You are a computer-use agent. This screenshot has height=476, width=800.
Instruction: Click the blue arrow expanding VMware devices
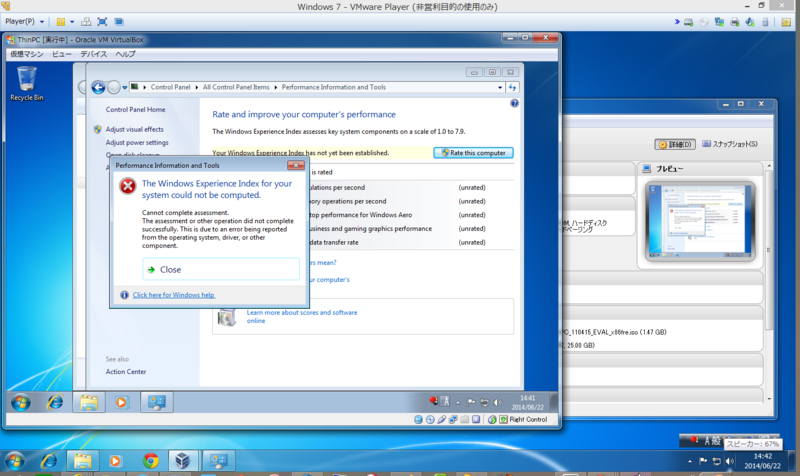pyautogui.click(x=677, y=21)
